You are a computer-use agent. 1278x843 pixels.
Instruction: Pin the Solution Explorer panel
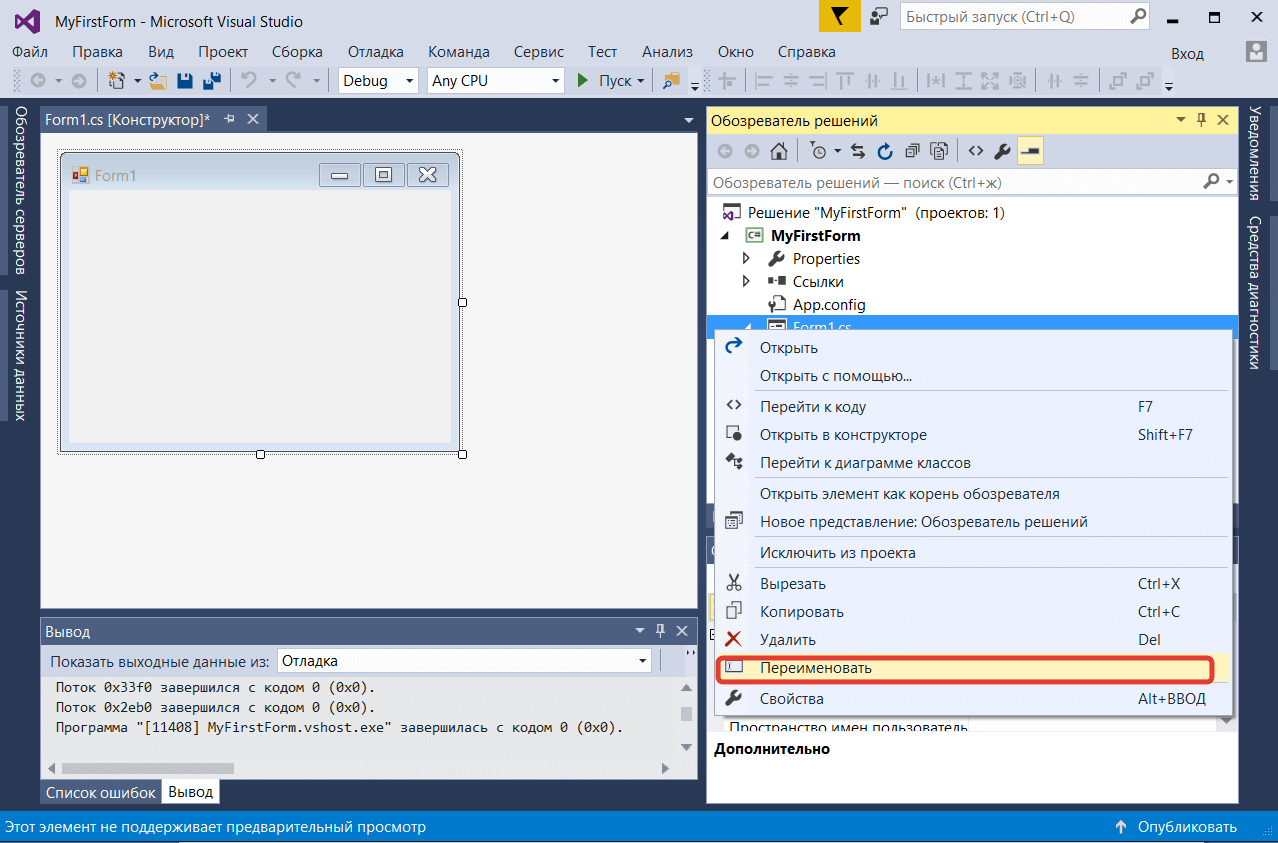click(1201, 120)
